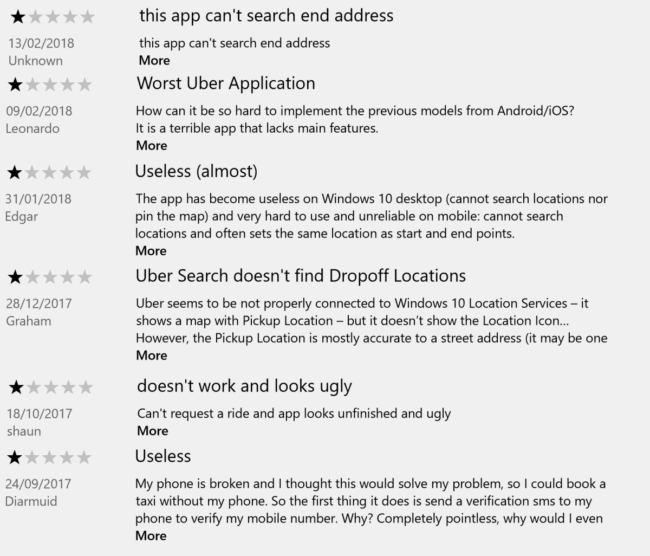Show More of Graham's dropoff locations review
Image resolution: width=650 pixels, height=556 pixels.
[x=152, y=355]
